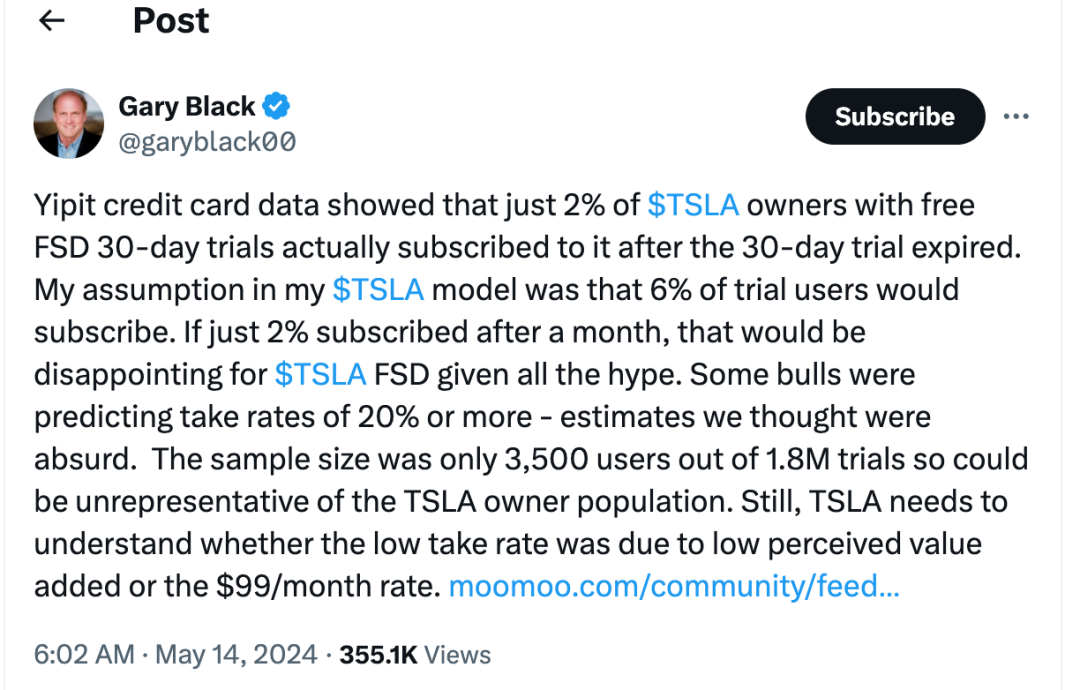
Task: View the 355.1K Views count
Action: (x=415, y=655)
